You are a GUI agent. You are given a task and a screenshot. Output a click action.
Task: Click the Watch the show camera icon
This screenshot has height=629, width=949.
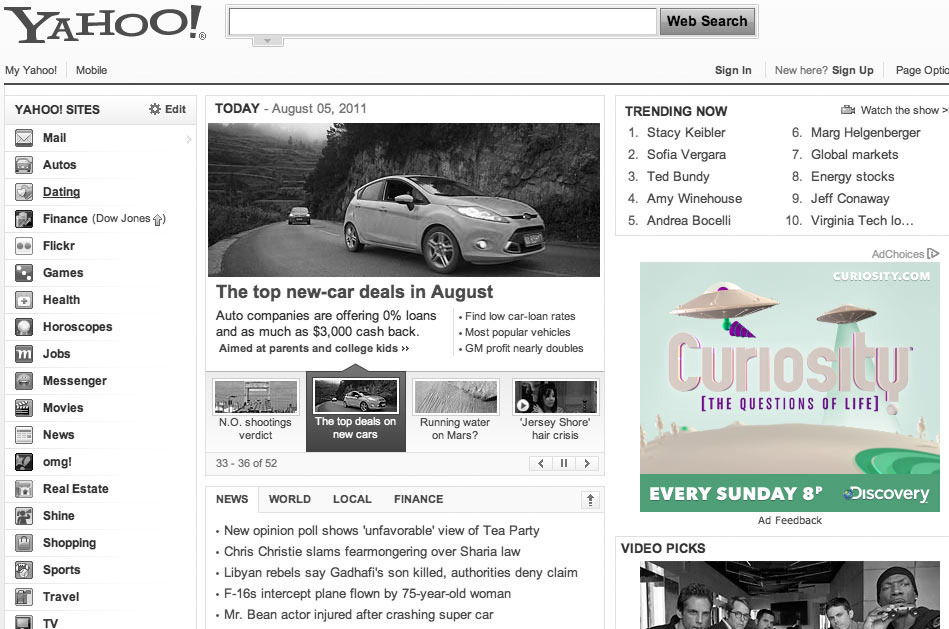[x=848, y=110]
